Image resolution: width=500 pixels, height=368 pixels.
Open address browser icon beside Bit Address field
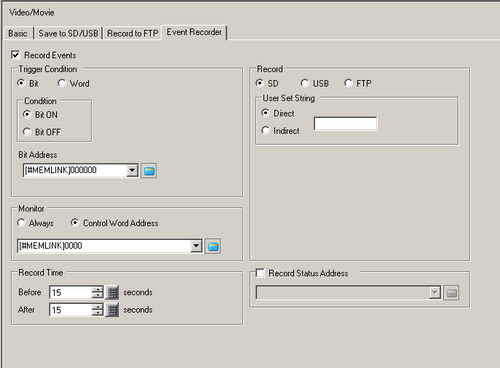149,171
